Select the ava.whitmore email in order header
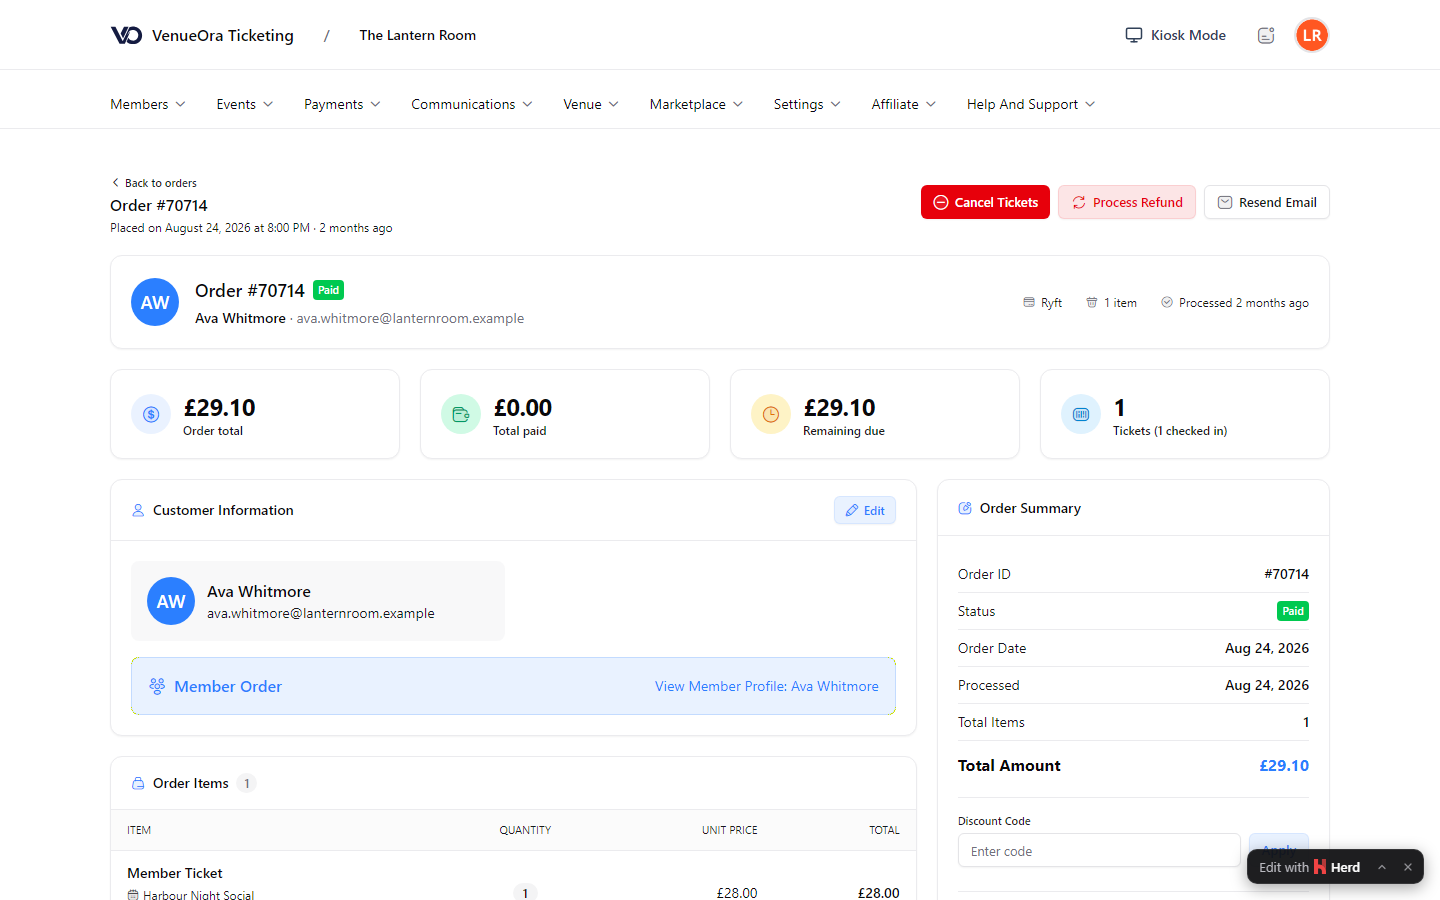Viewport: 1440px width, 900px height. pos(410,318)
